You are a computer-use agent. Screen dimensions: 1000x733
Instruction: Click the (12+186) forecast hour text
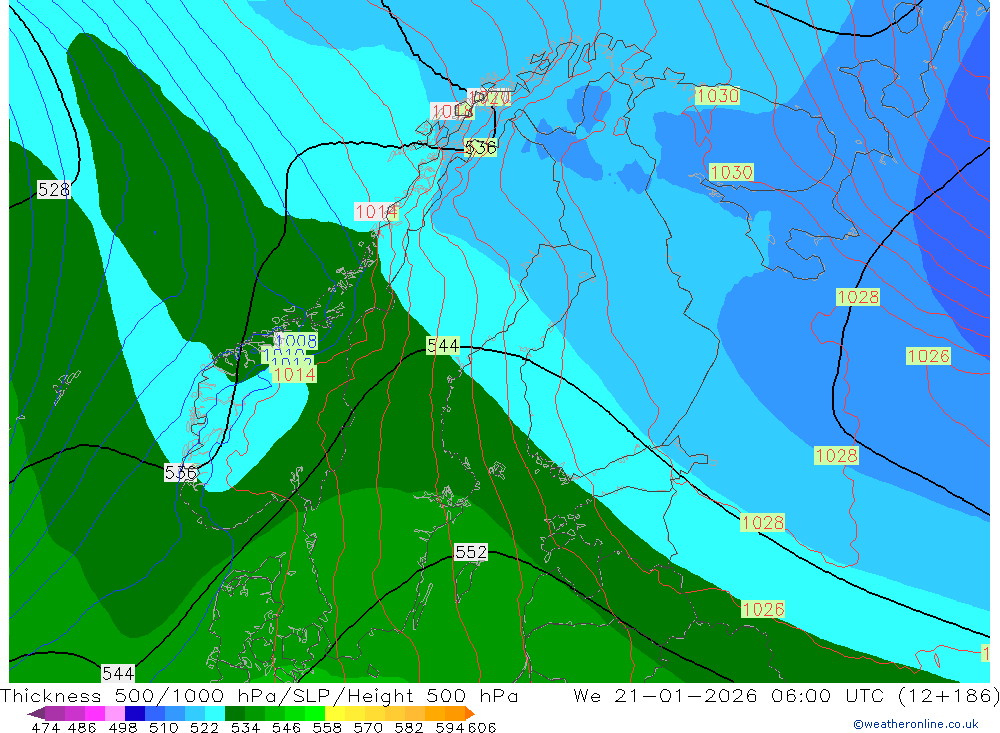coord(948,695)
